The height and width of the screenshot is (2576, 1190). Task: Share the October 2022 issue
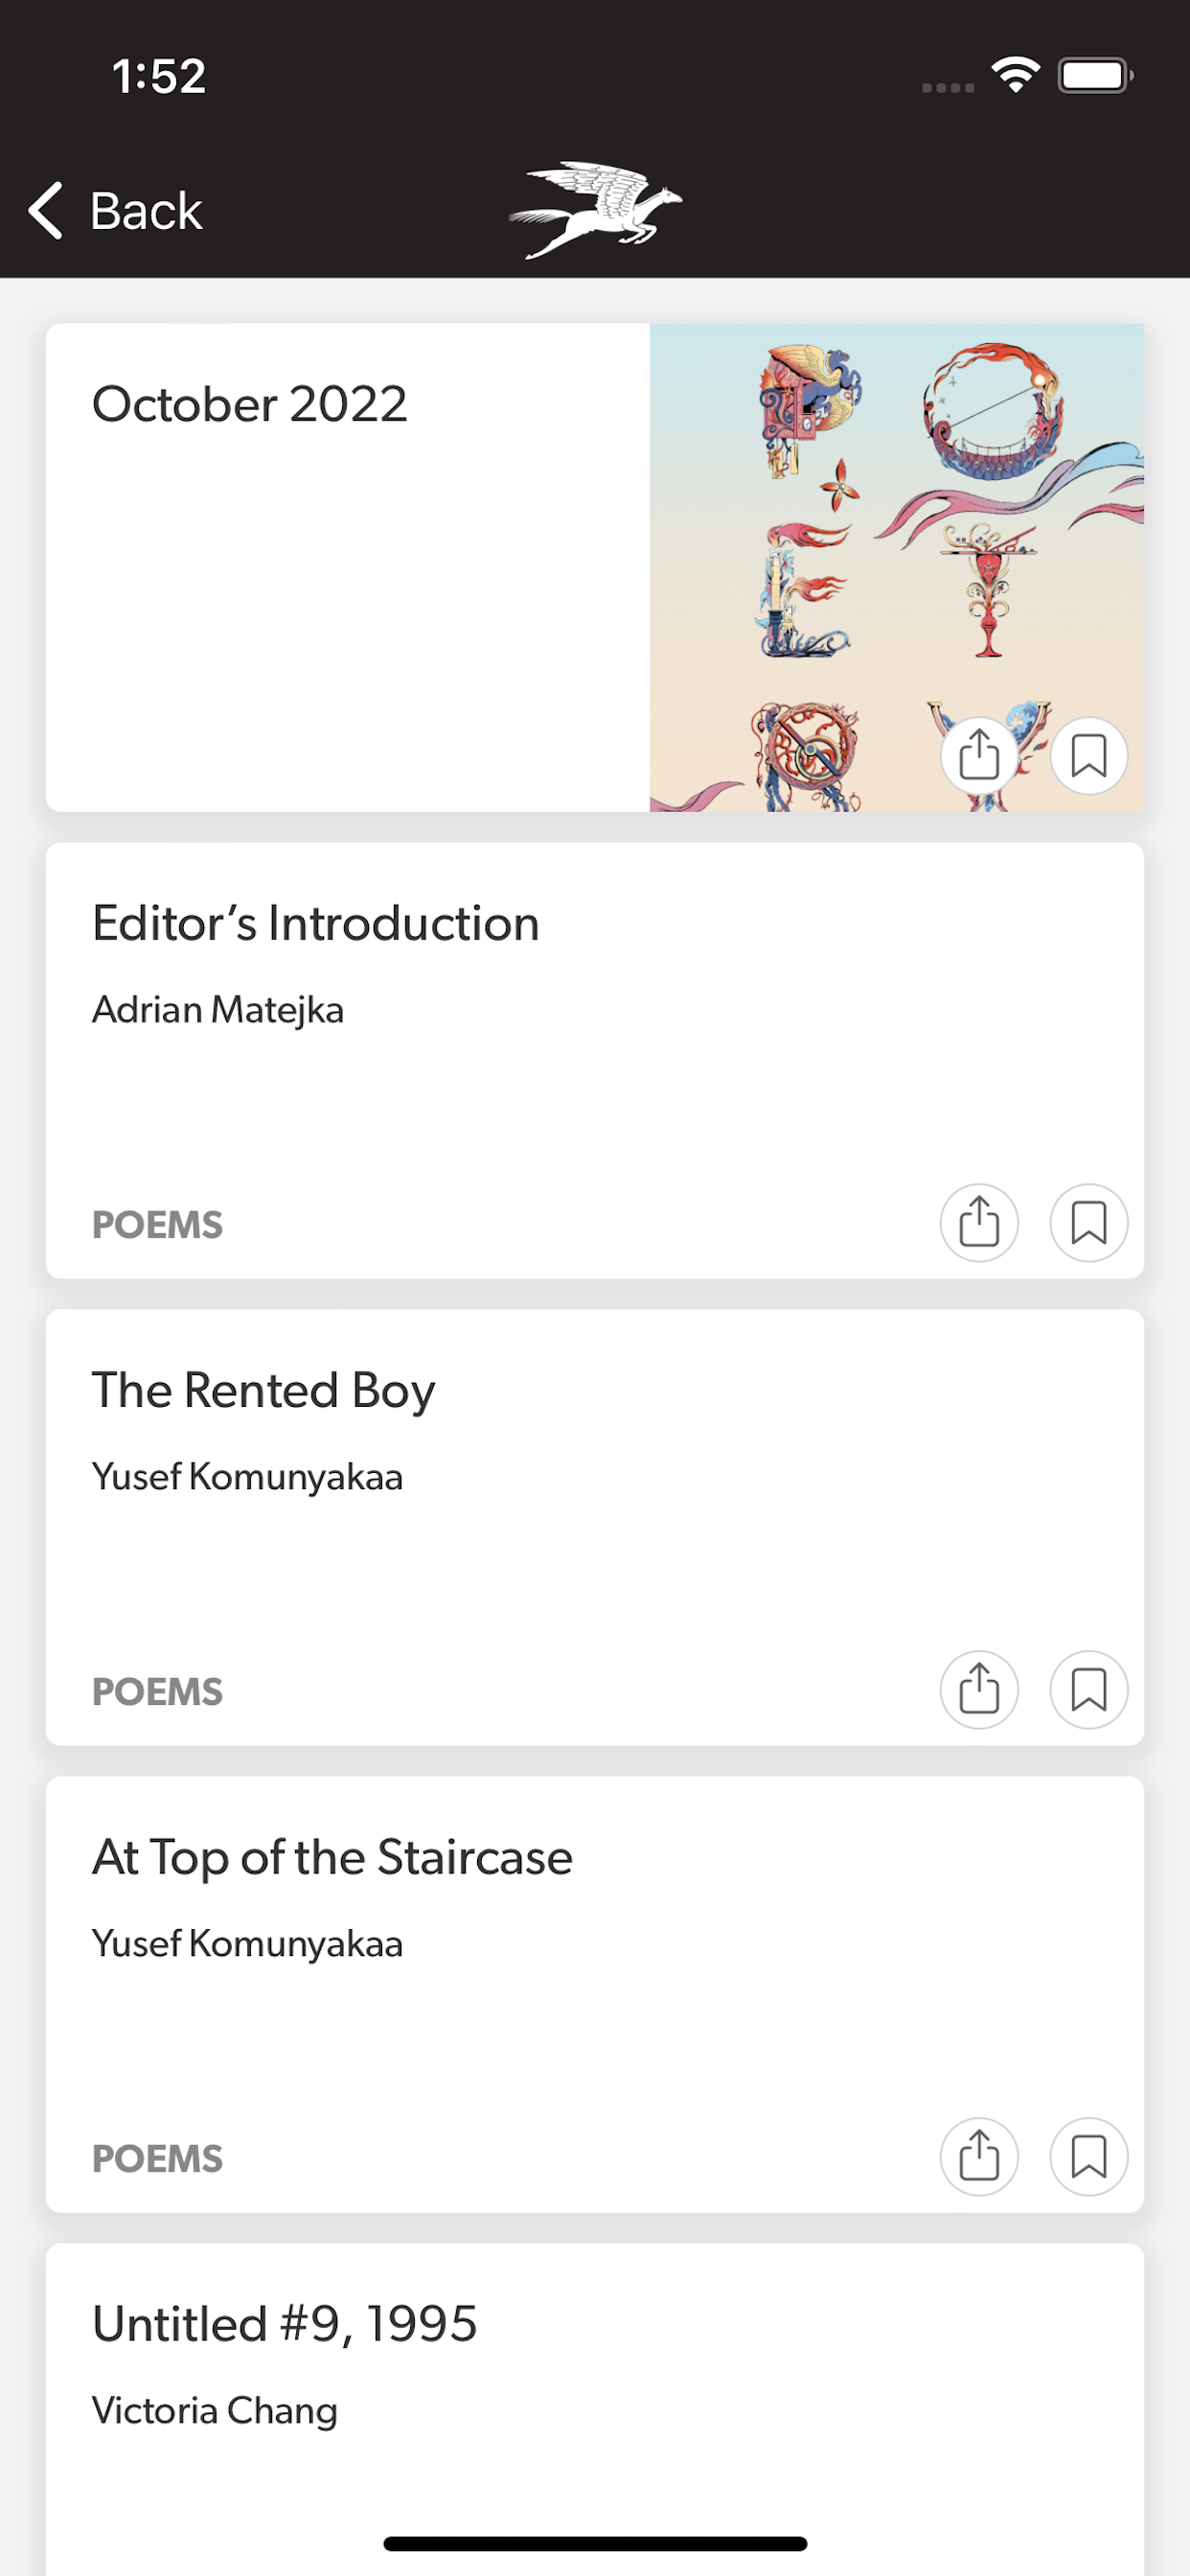(979, 755)
